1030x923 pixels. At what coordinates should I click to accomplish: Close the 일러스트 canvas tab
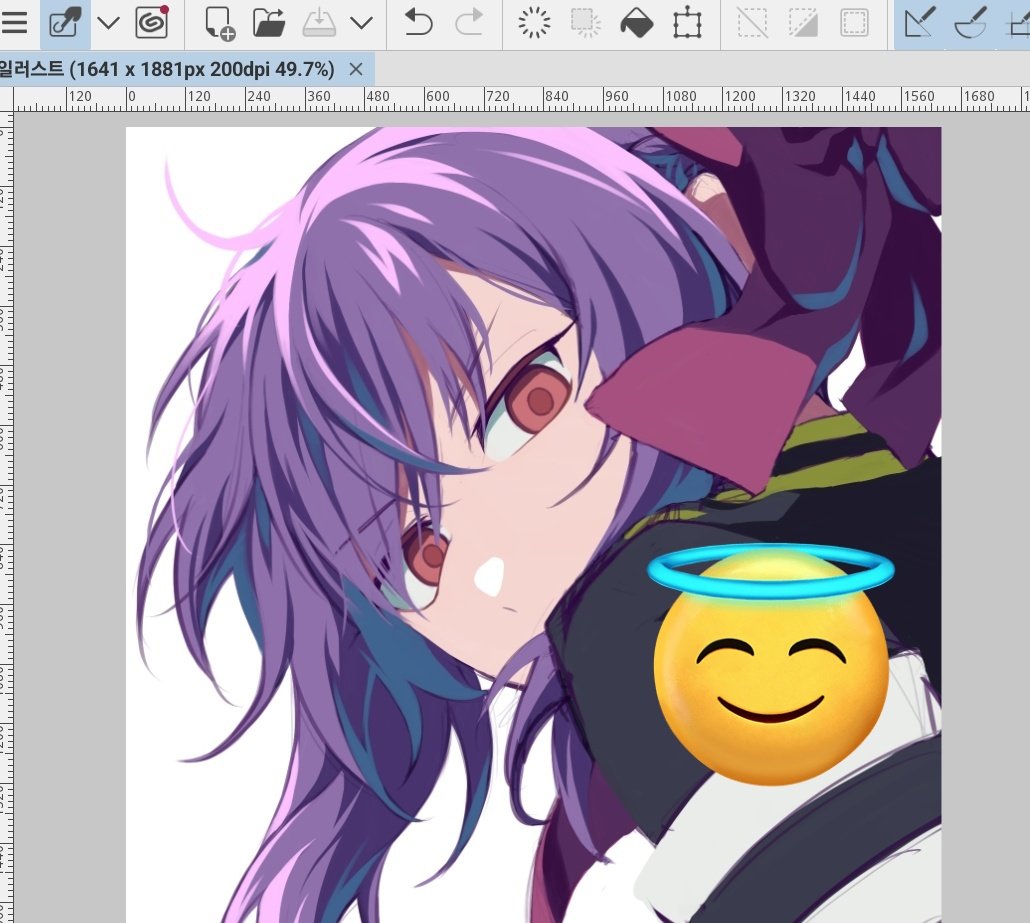tap(356, 69)
